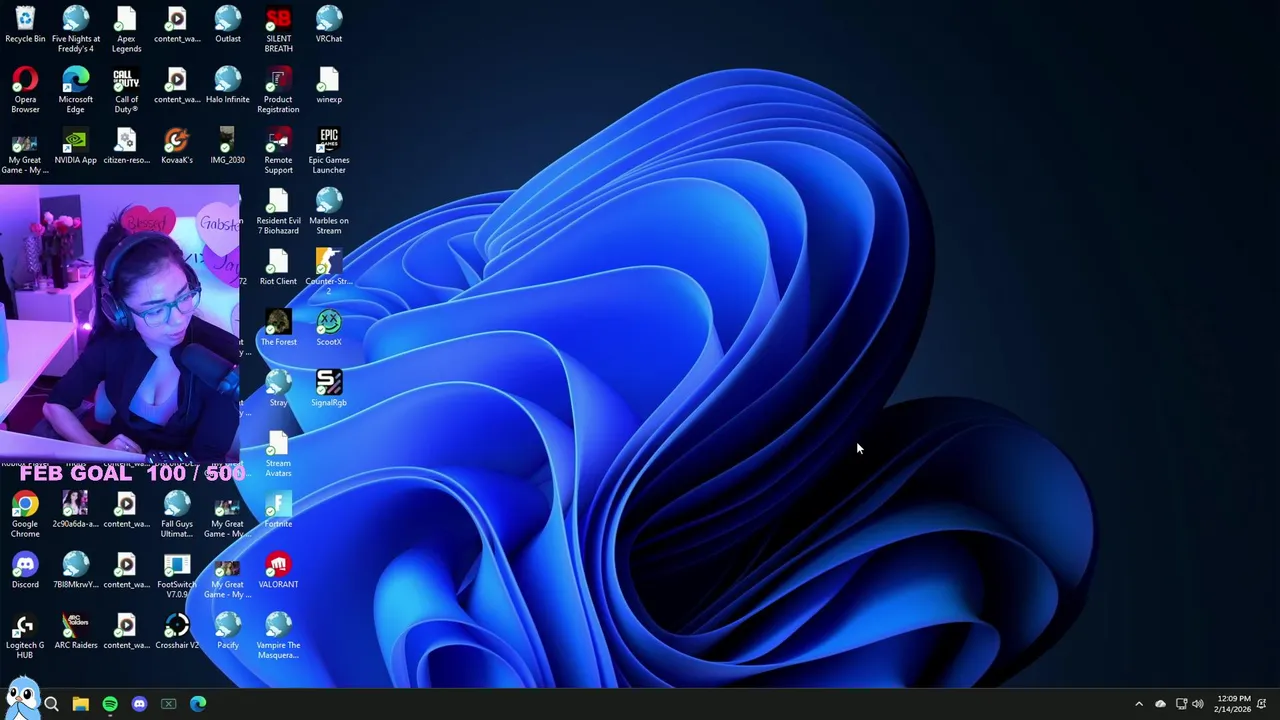The width and height of the screenshot is (1280, 720).
Task: Select the Stray game shortcut
Action: point(278,389)
